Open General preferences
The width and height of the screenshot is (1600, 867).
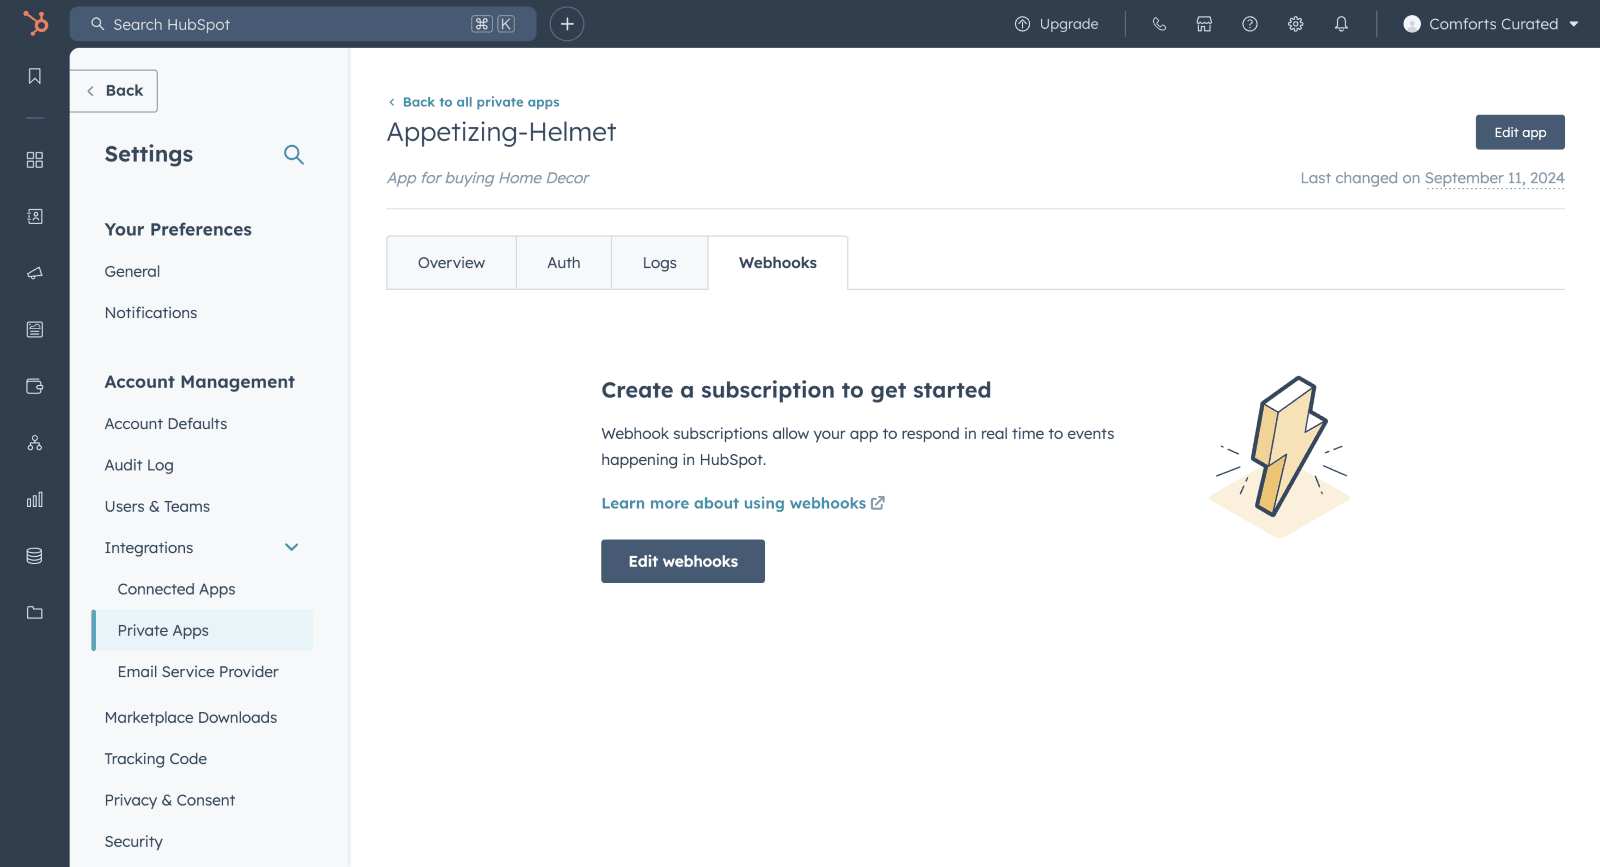(x=132, y=271)
